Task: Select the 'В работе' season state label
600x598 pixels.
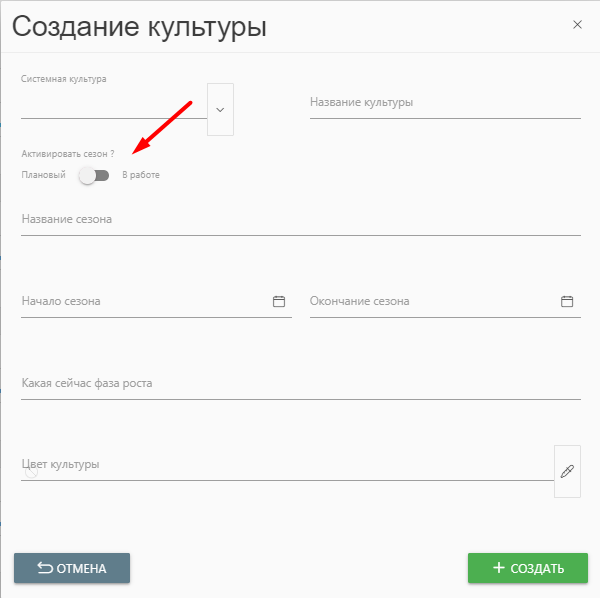Action: (x=141, y=175)
